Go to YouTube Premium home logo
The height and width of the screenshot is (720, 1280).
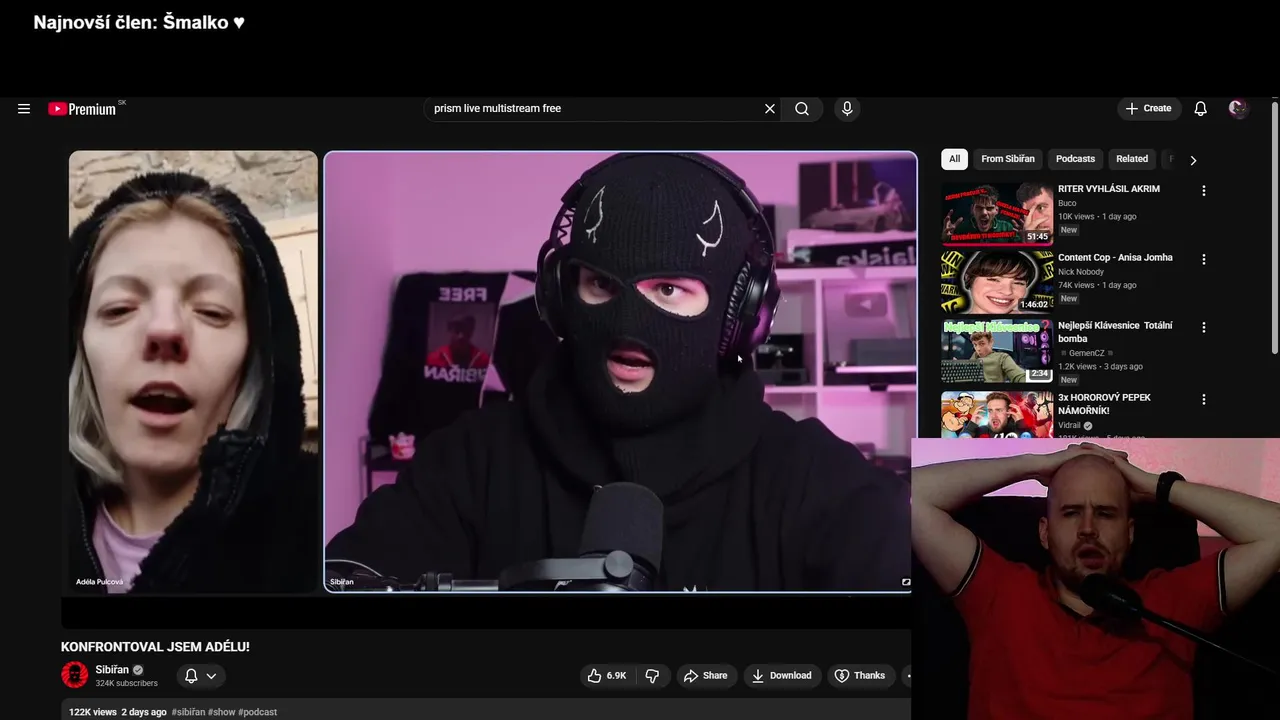[83, 109]
